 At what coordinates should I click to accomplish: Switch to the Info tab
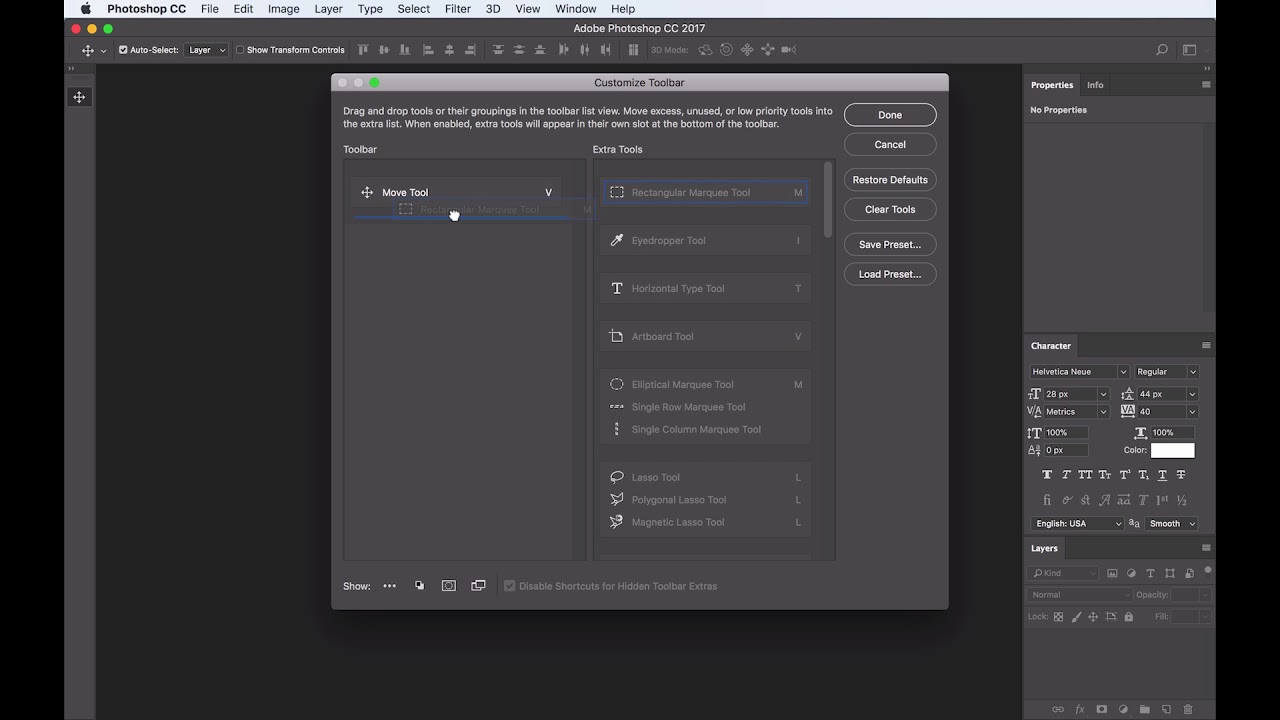[x=1095, y=85]
